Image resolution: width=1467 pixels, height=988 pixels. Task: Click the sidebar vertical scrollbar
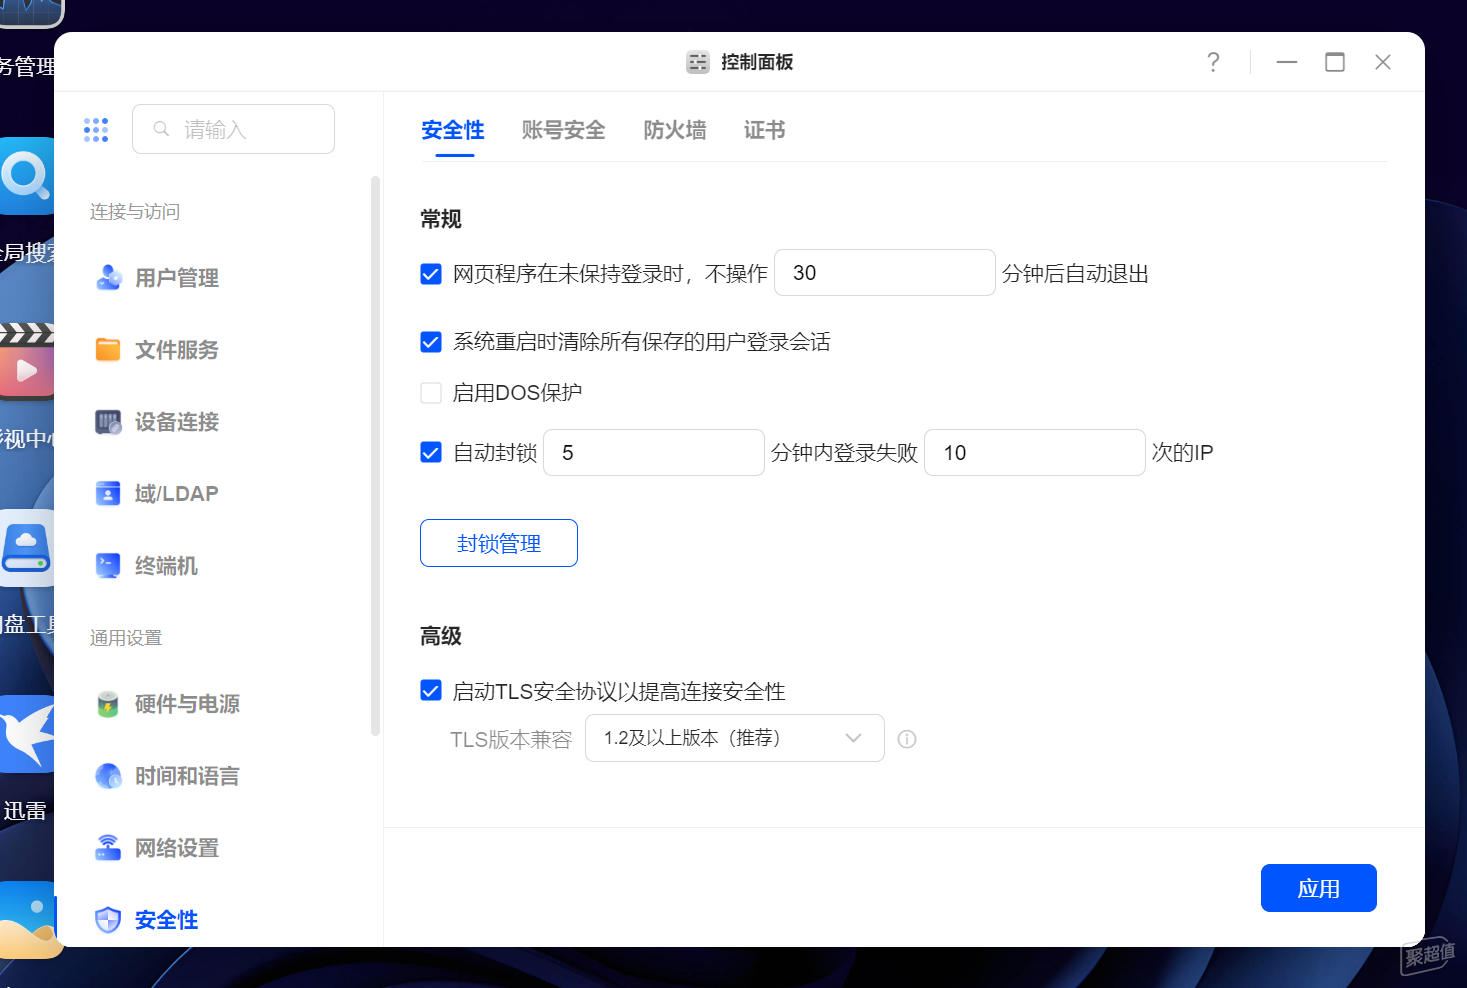(376, 455)
